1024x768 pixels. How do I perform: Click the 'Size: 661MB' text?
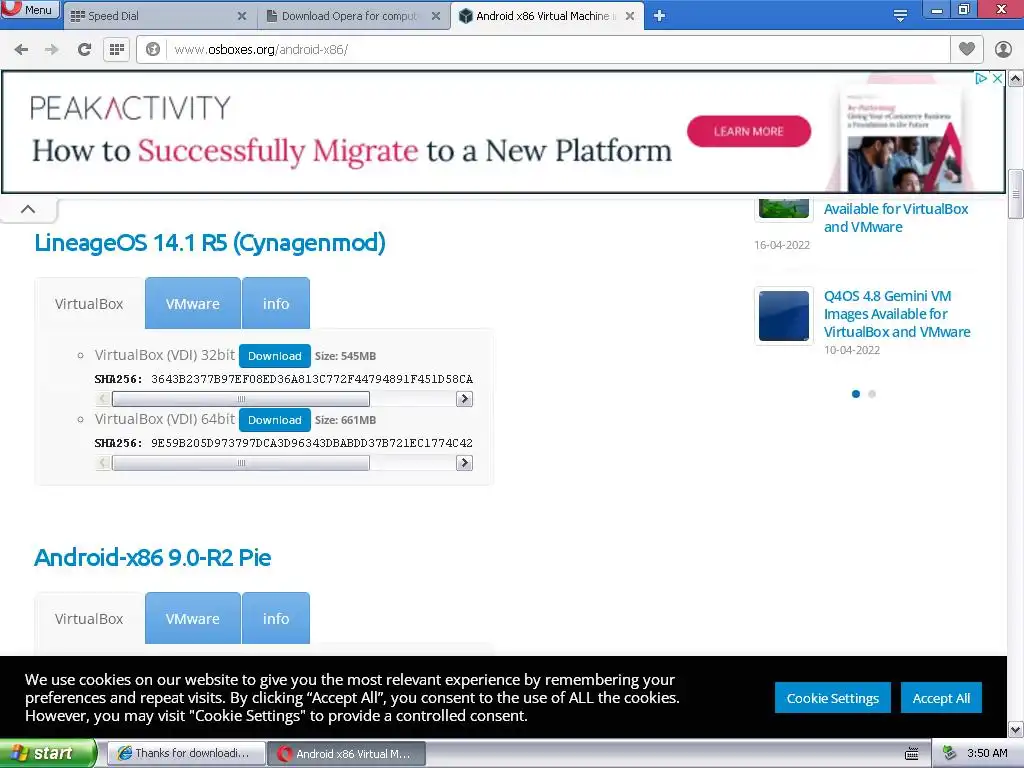[x=345, y=421]
